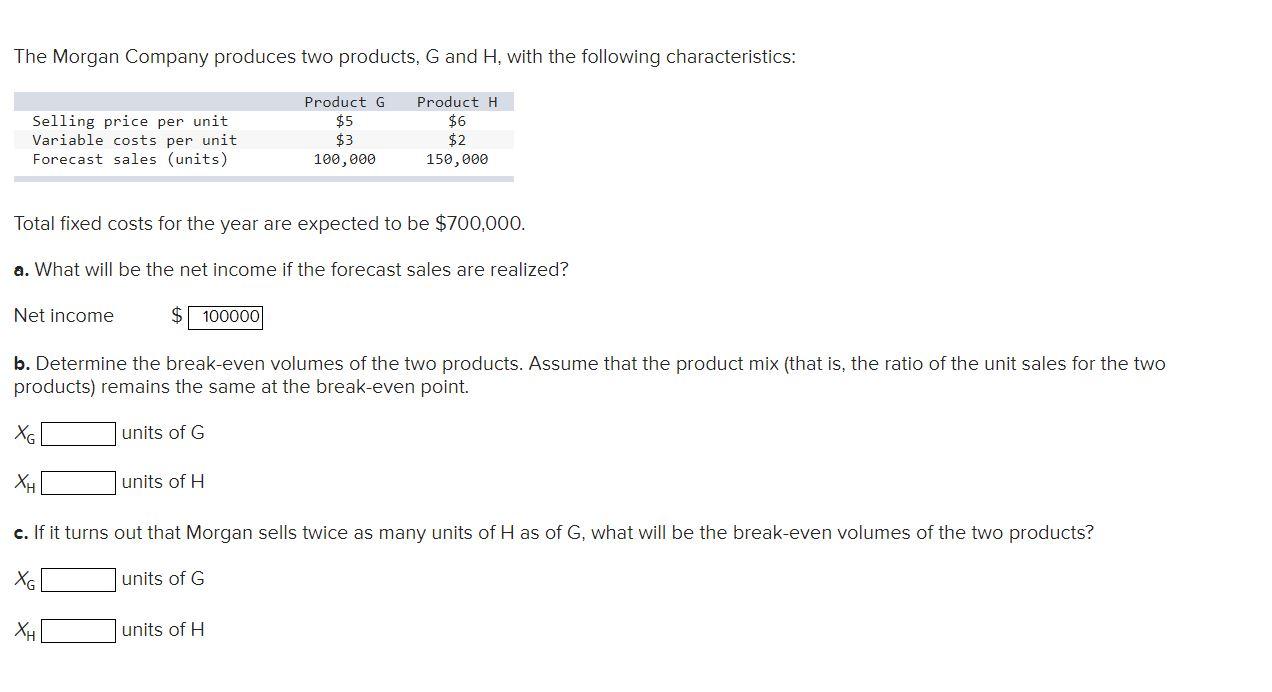Click the Forecast sales (units) row label
Viewport: 1272px width, 692px height.
pos(130,158)
